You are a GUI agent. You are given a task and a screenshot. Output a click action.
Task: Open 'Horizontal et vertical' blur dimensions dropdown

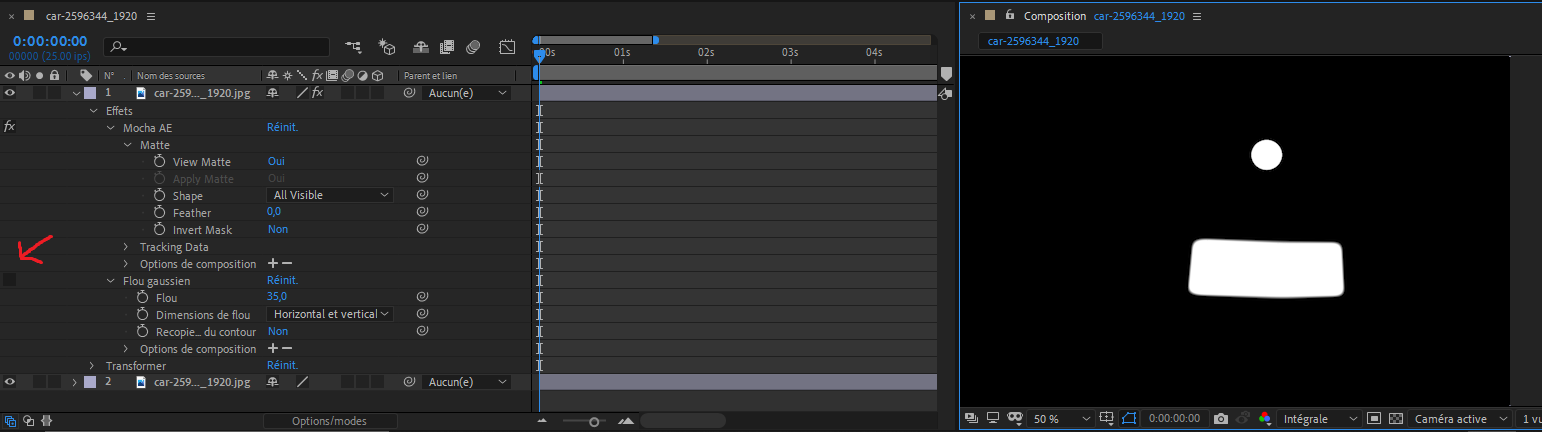point(330,314)
